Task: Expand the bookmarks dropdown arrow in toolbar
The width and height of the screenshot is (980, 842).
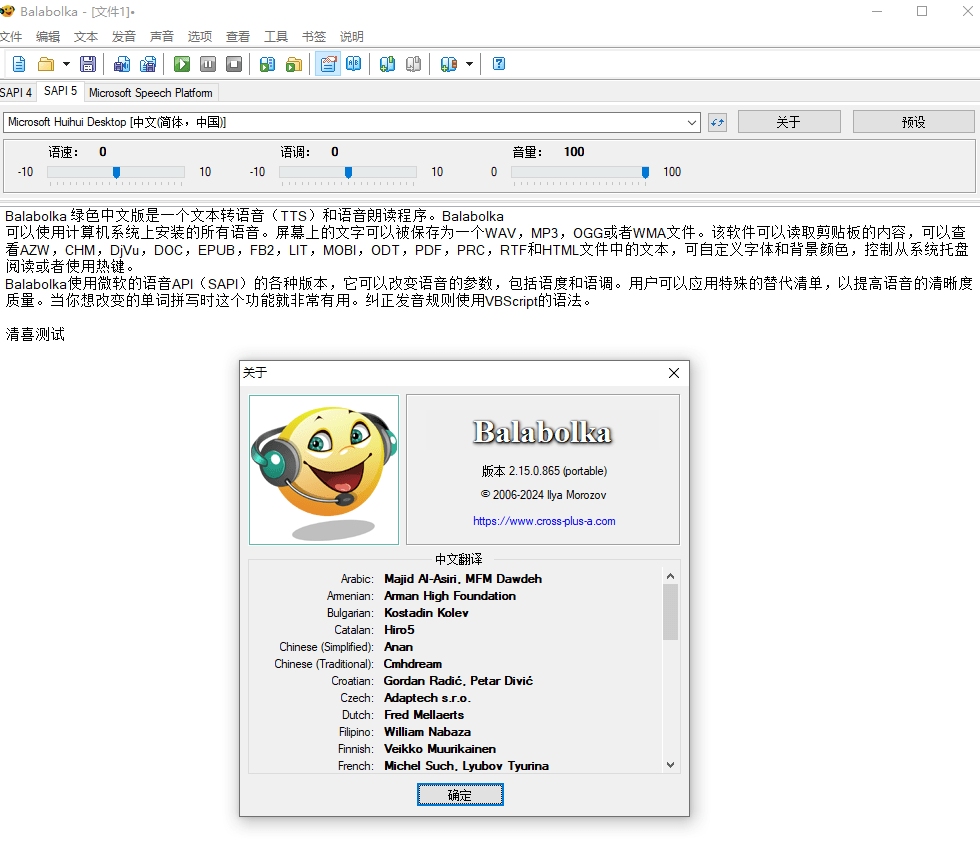Action: pyautogui.click(x=469, y=64)
